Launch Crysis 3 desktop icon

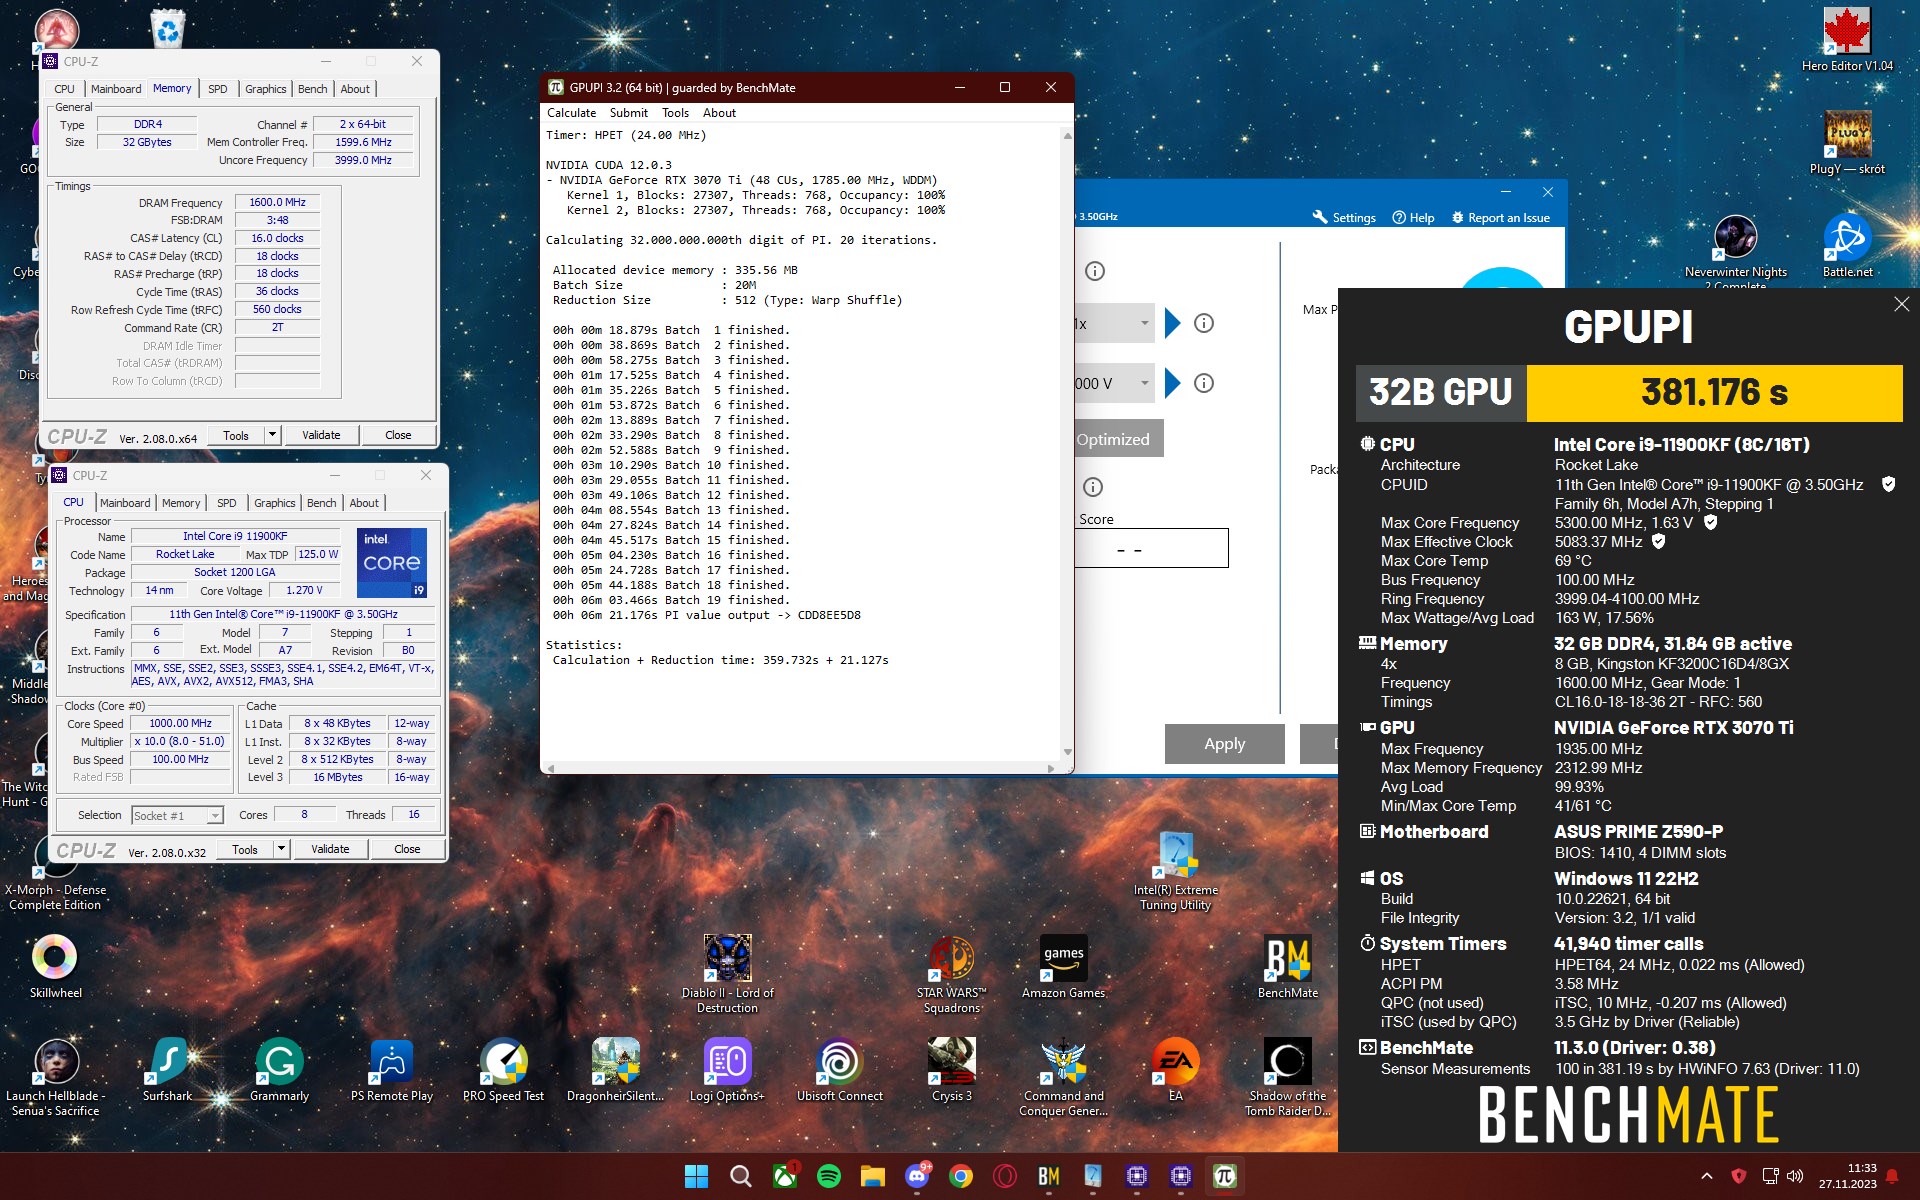tap(951, 1069)
